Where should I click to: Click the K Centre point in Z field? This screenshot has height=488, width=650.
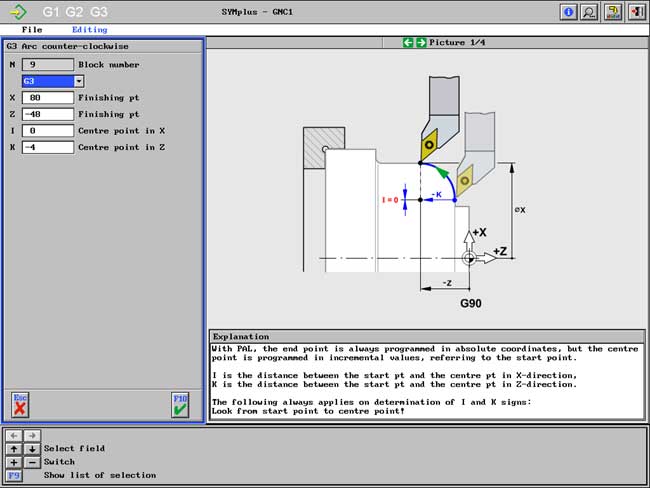[x=47, y=147]
